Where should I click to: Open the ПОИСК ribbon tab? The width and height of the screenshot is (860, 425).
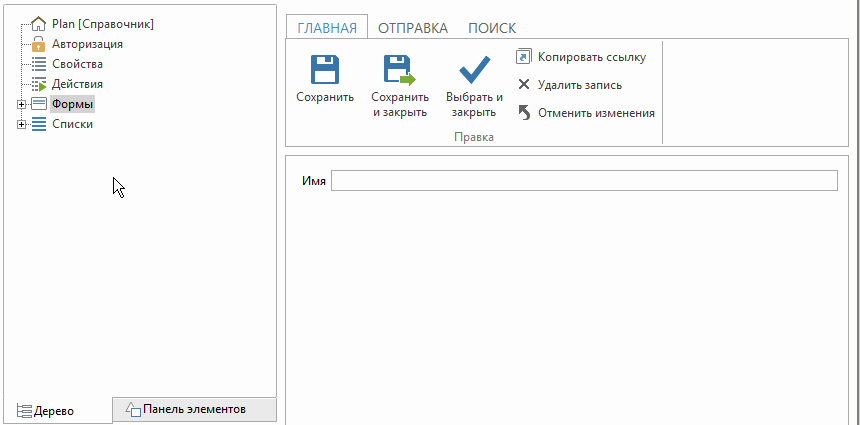point(491,28)
